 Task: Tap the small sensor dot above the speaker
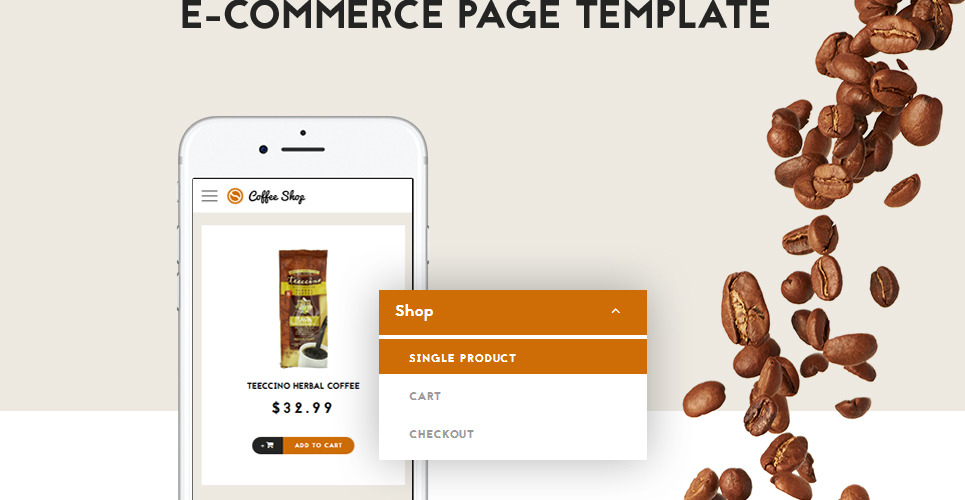[x=303, y=132]
